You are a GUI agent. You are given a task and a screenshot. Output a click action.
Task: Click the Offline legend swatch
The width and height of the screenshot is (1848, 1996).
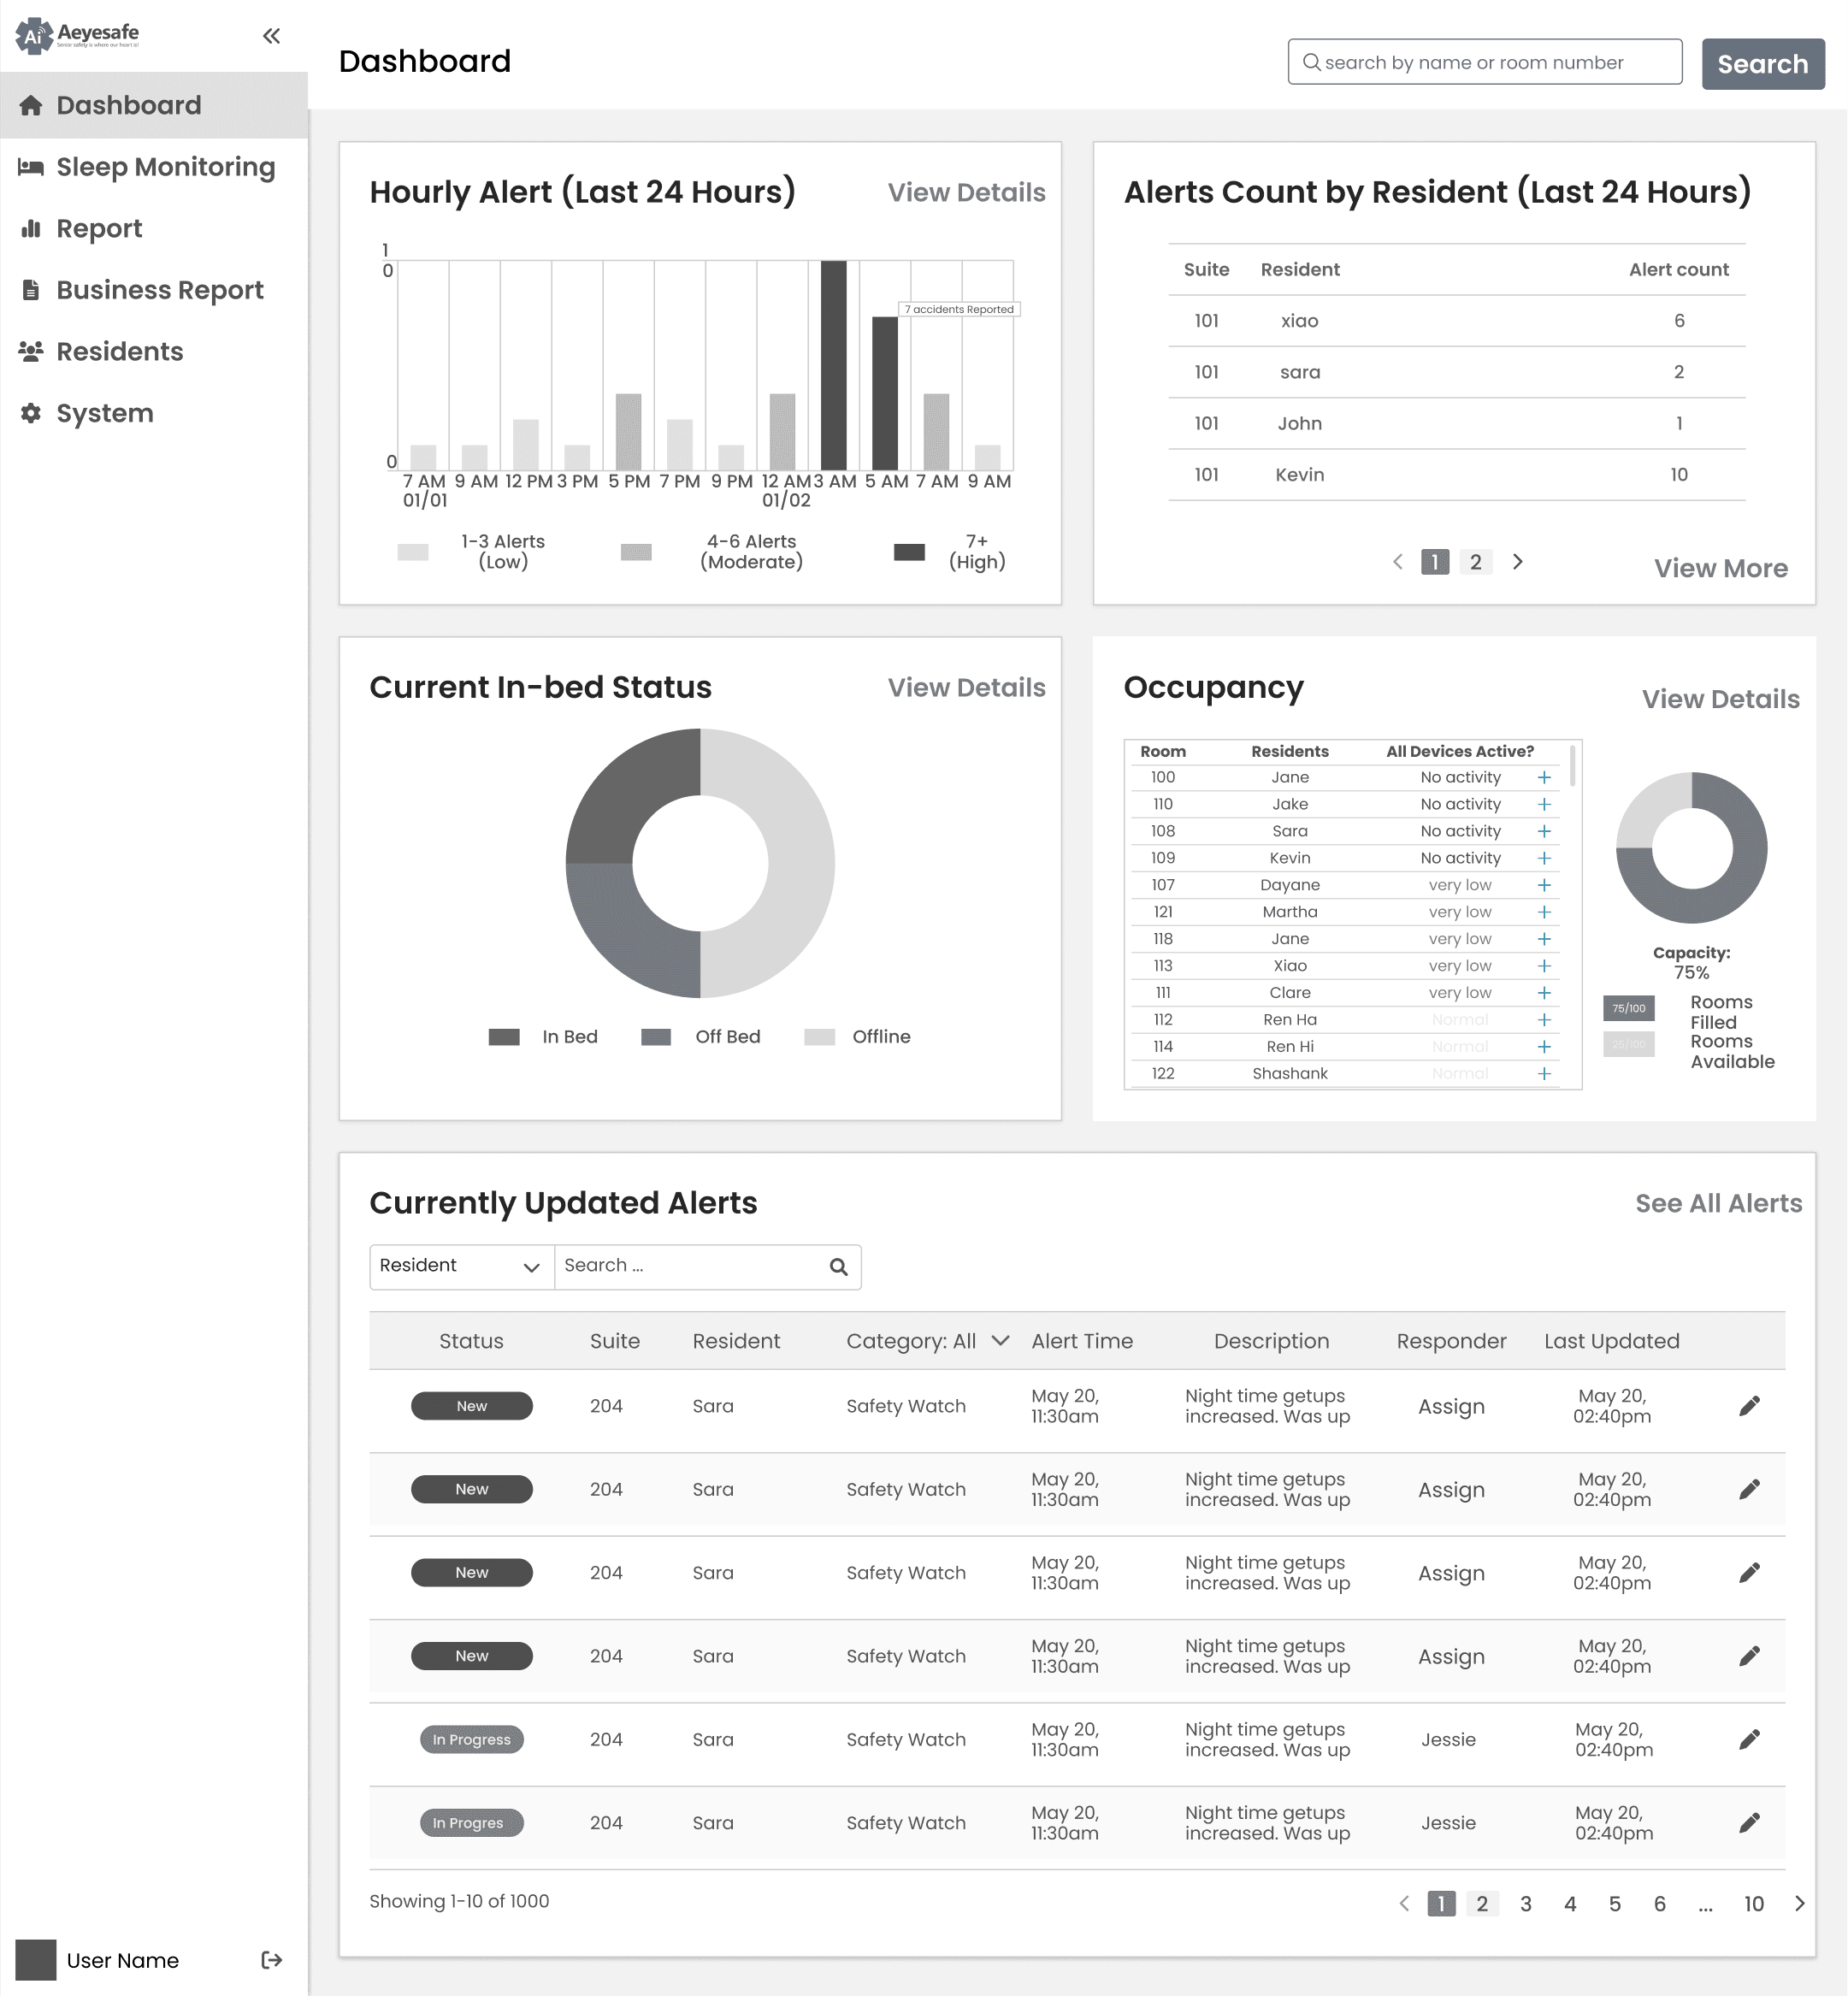820,1037
